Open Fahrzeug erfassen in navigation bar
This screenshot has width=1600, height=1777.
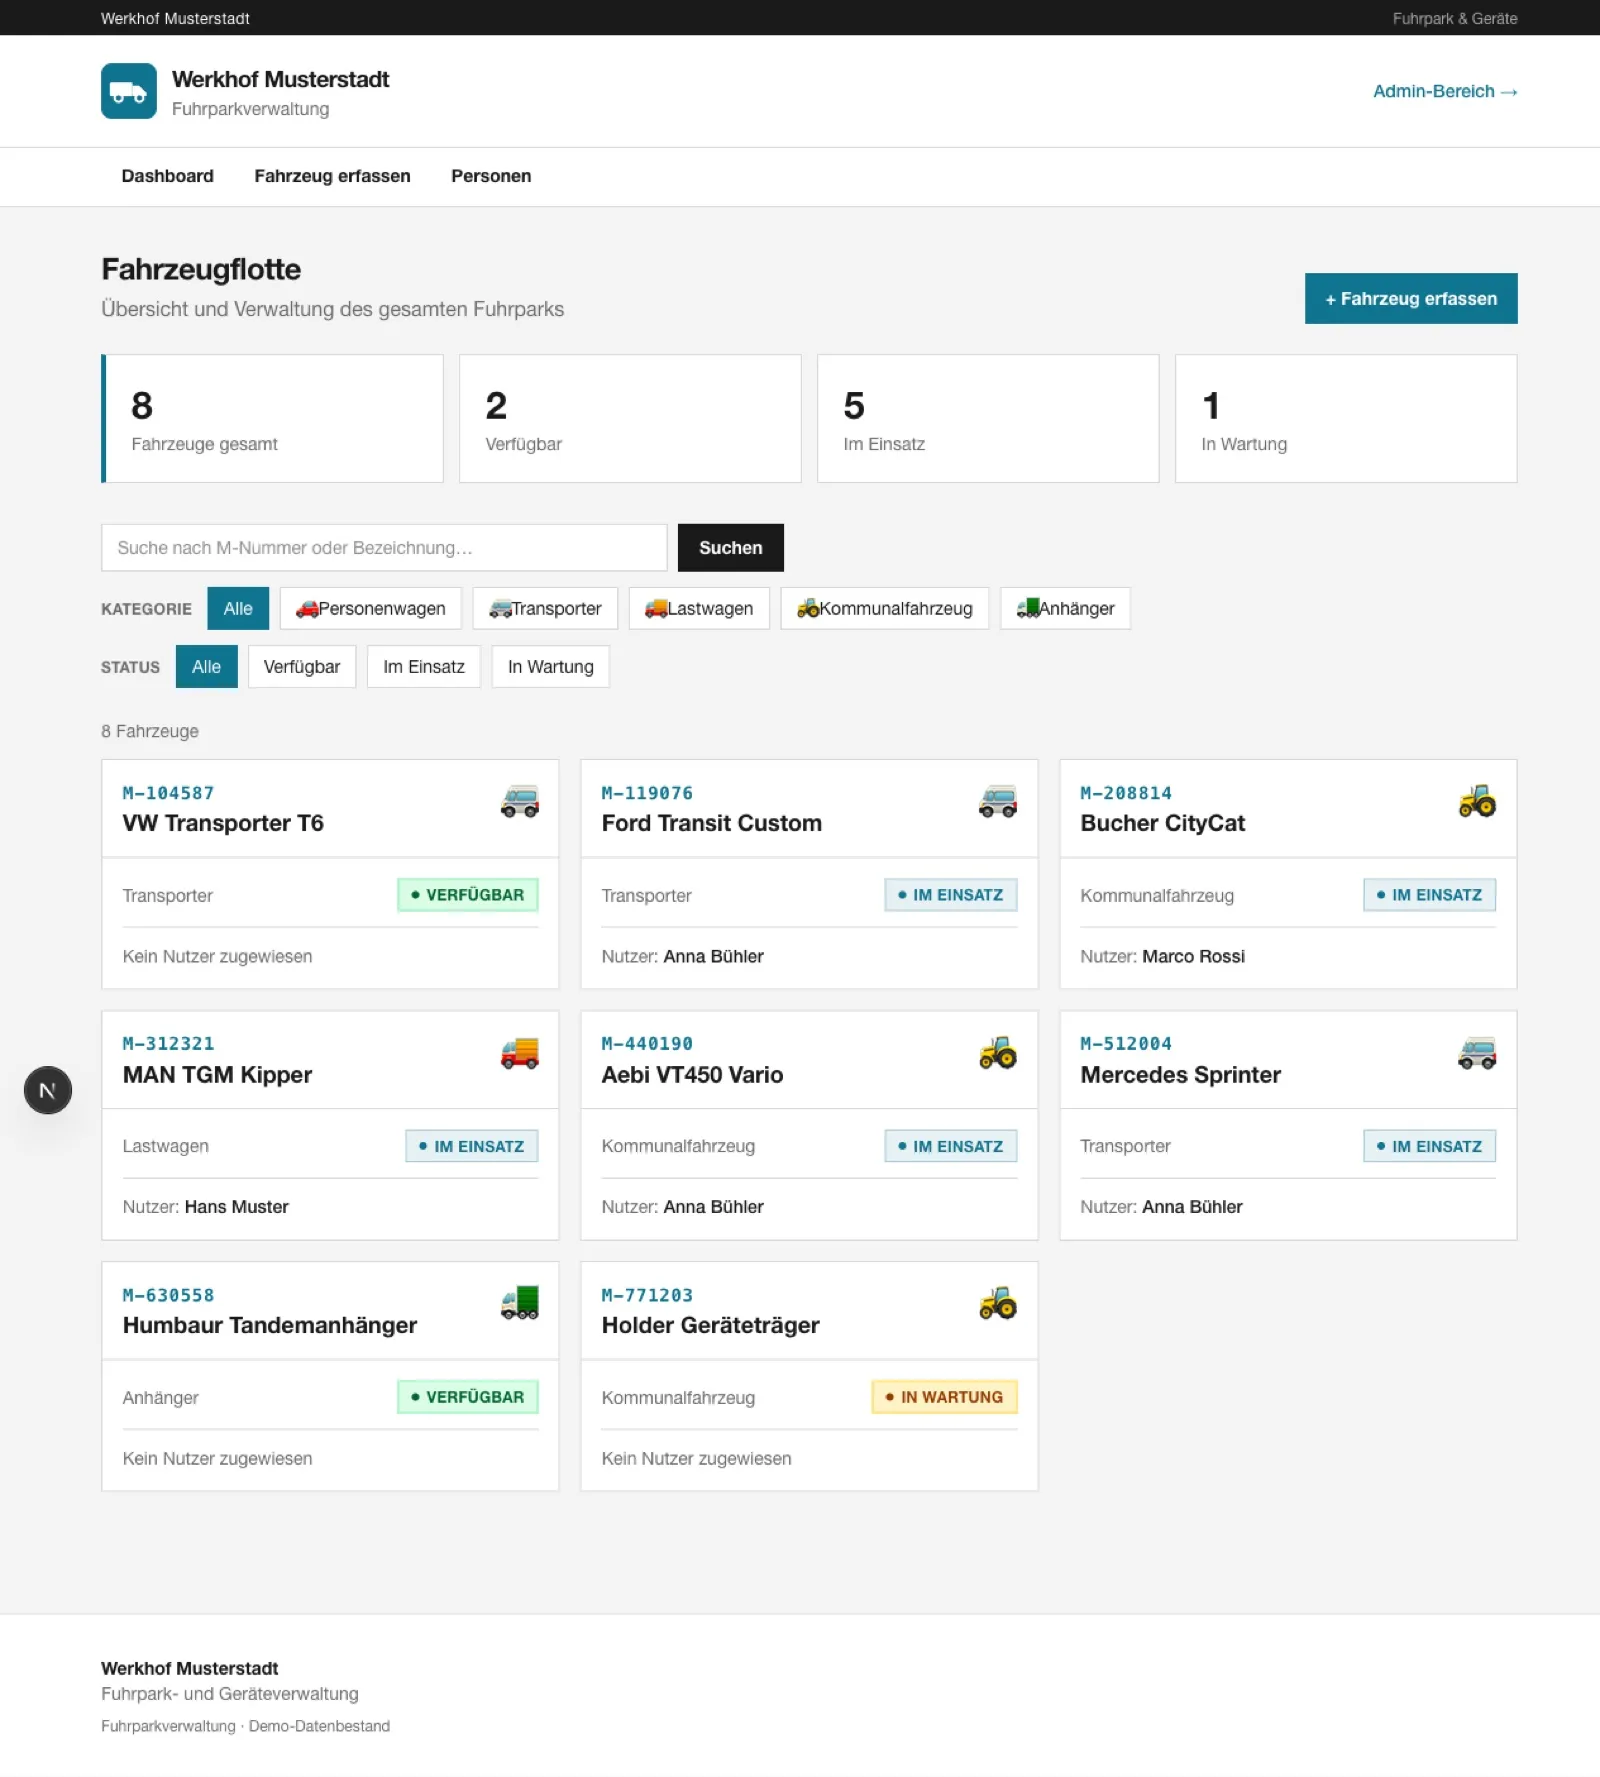332,176
